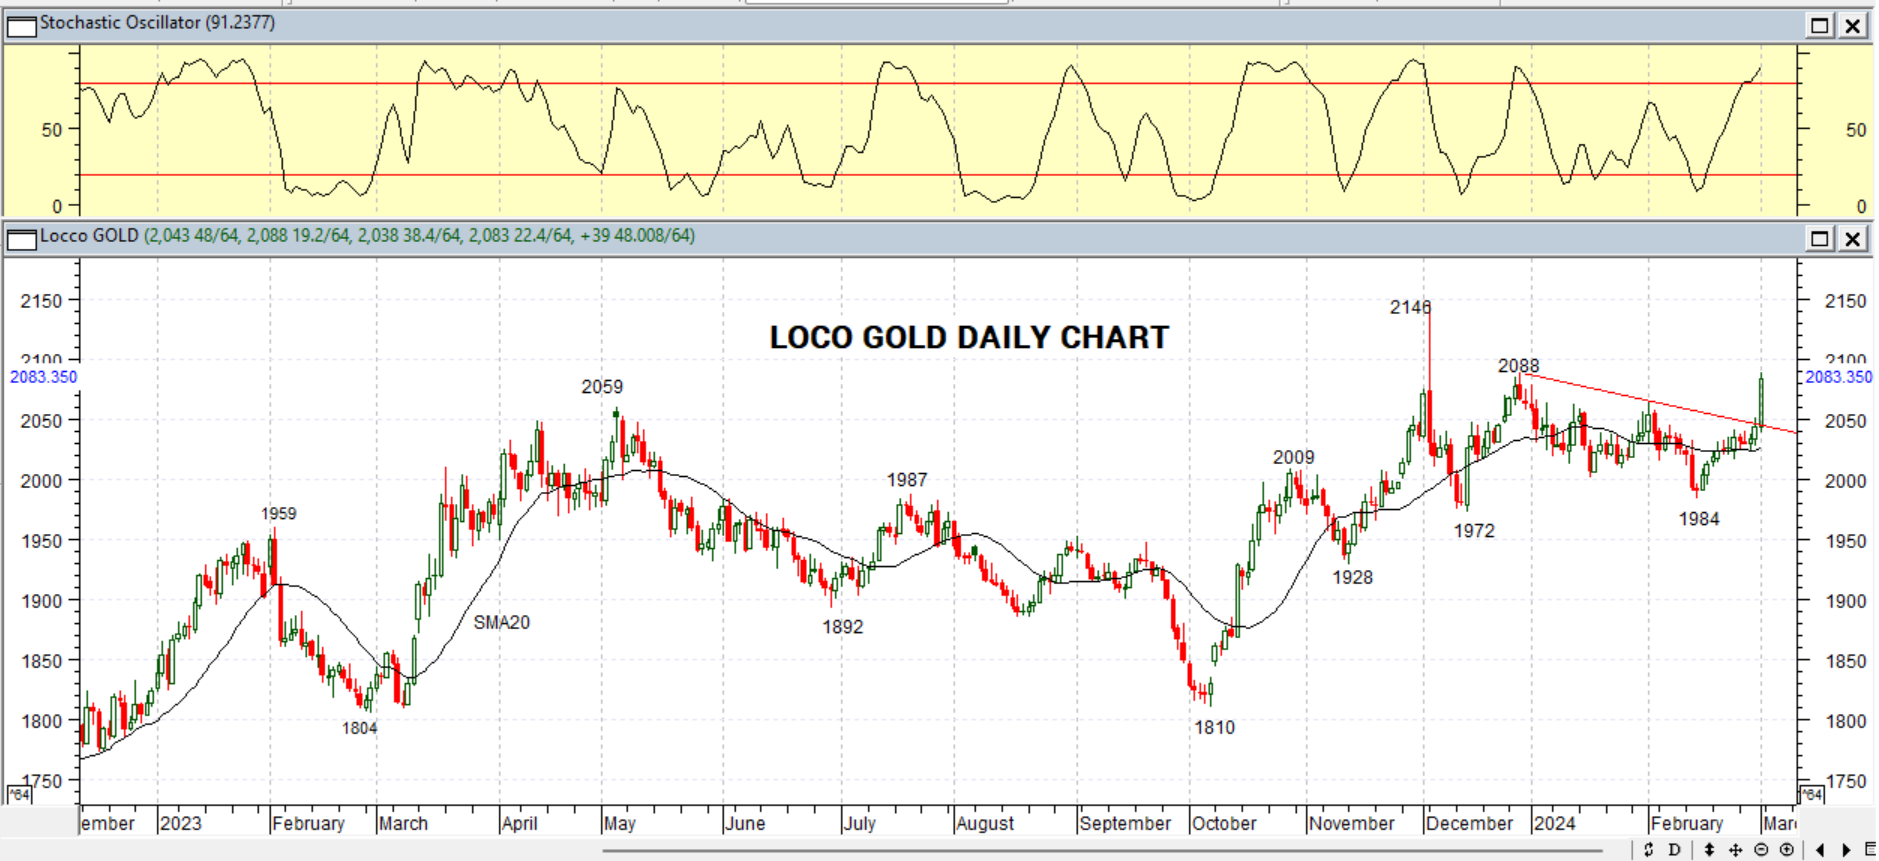Click the 1804 low label
This screenshot has height=861, width=1879.
pos(359,728)
